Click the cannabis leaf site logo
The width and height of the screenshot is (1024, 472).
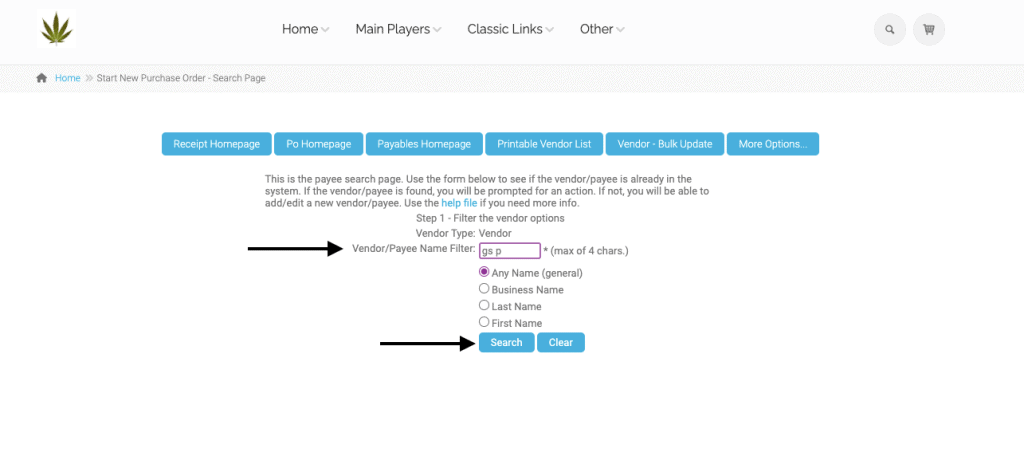click(56, 29)
